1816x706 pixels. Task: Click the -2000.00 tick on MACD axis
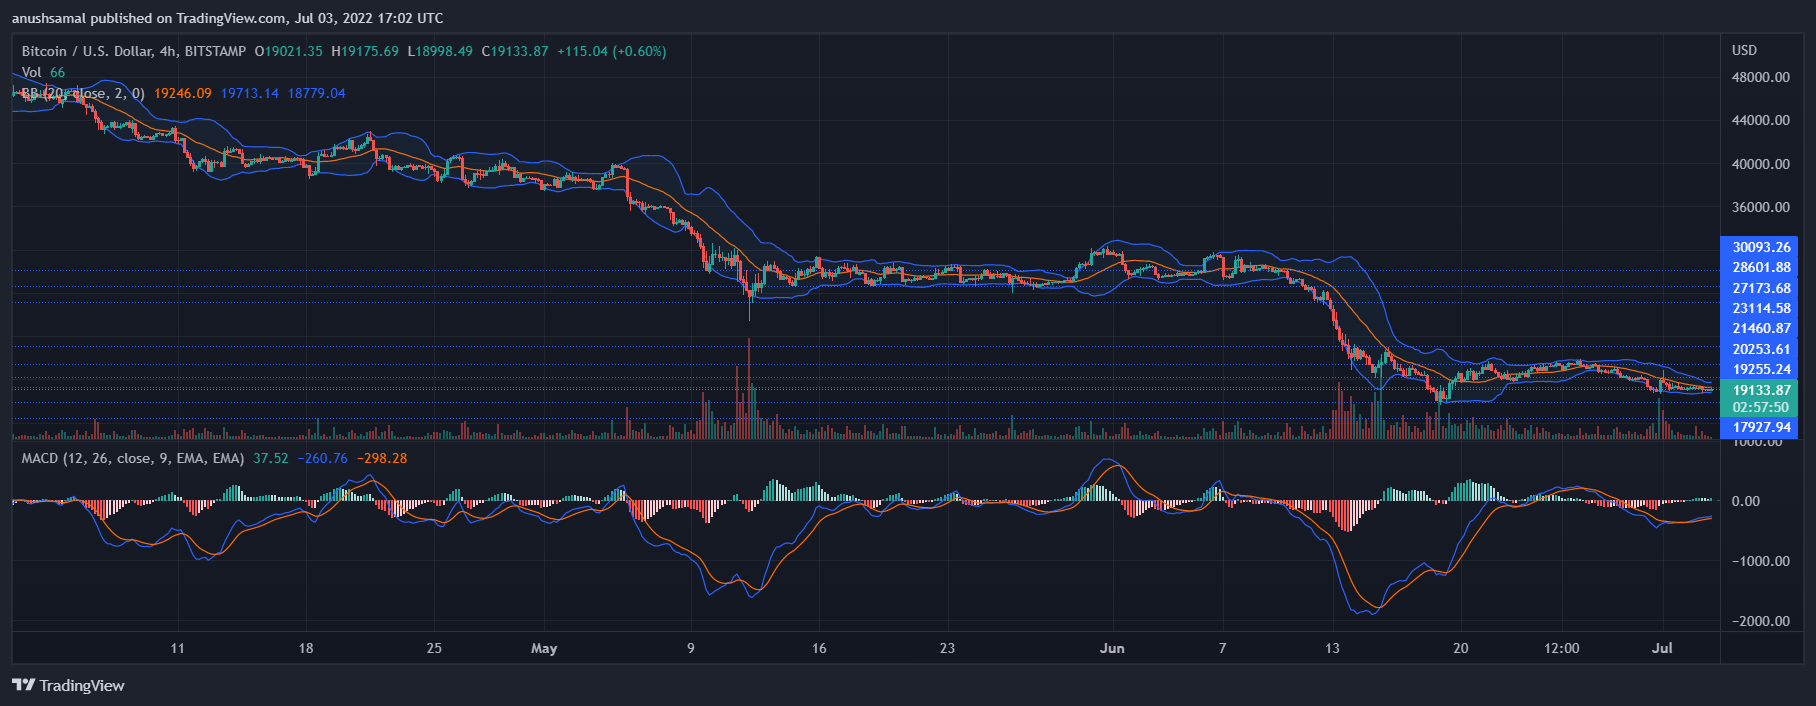point(1760,621)
